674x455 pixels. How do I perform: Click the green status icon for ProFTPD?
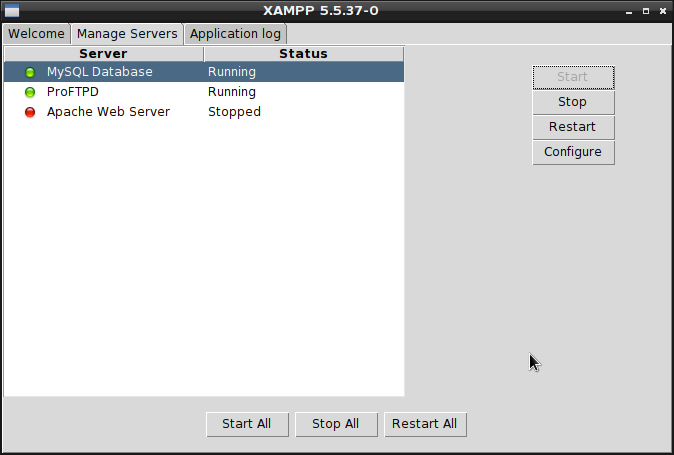[30, 92]
